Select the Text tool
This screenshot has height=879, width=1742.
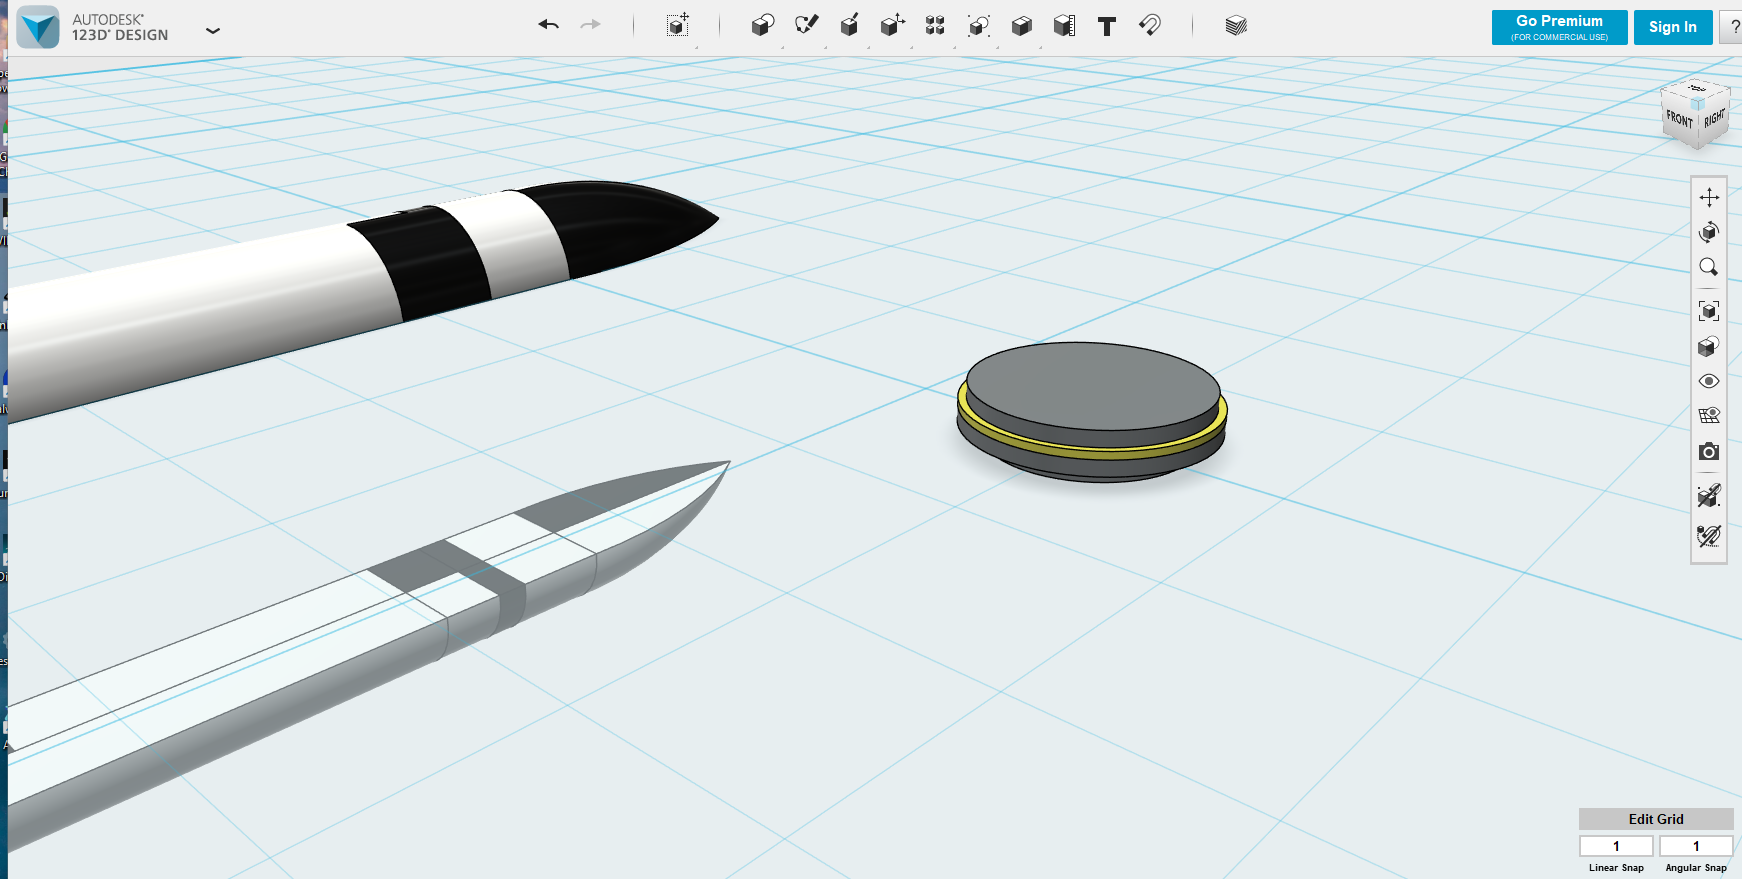[x=1107, y=26]
